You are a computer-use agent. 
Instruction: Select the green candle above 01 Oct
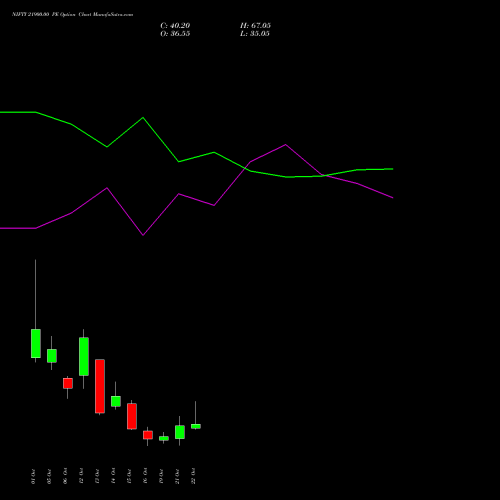coord(36,343)
